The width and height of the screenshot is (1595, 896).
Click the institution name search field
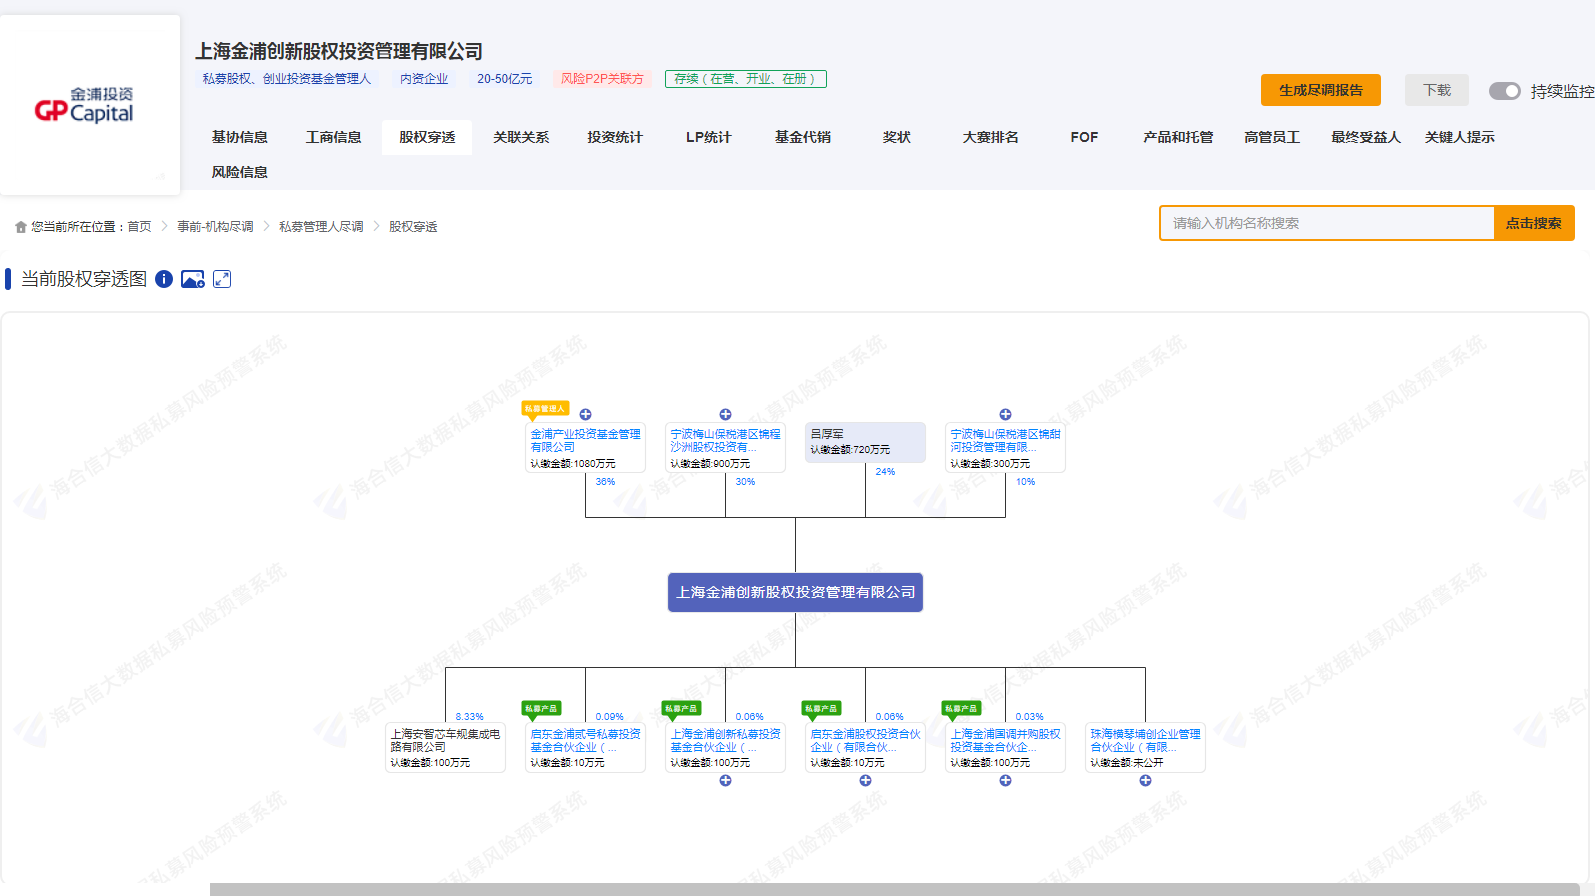tap(1326, 223)
